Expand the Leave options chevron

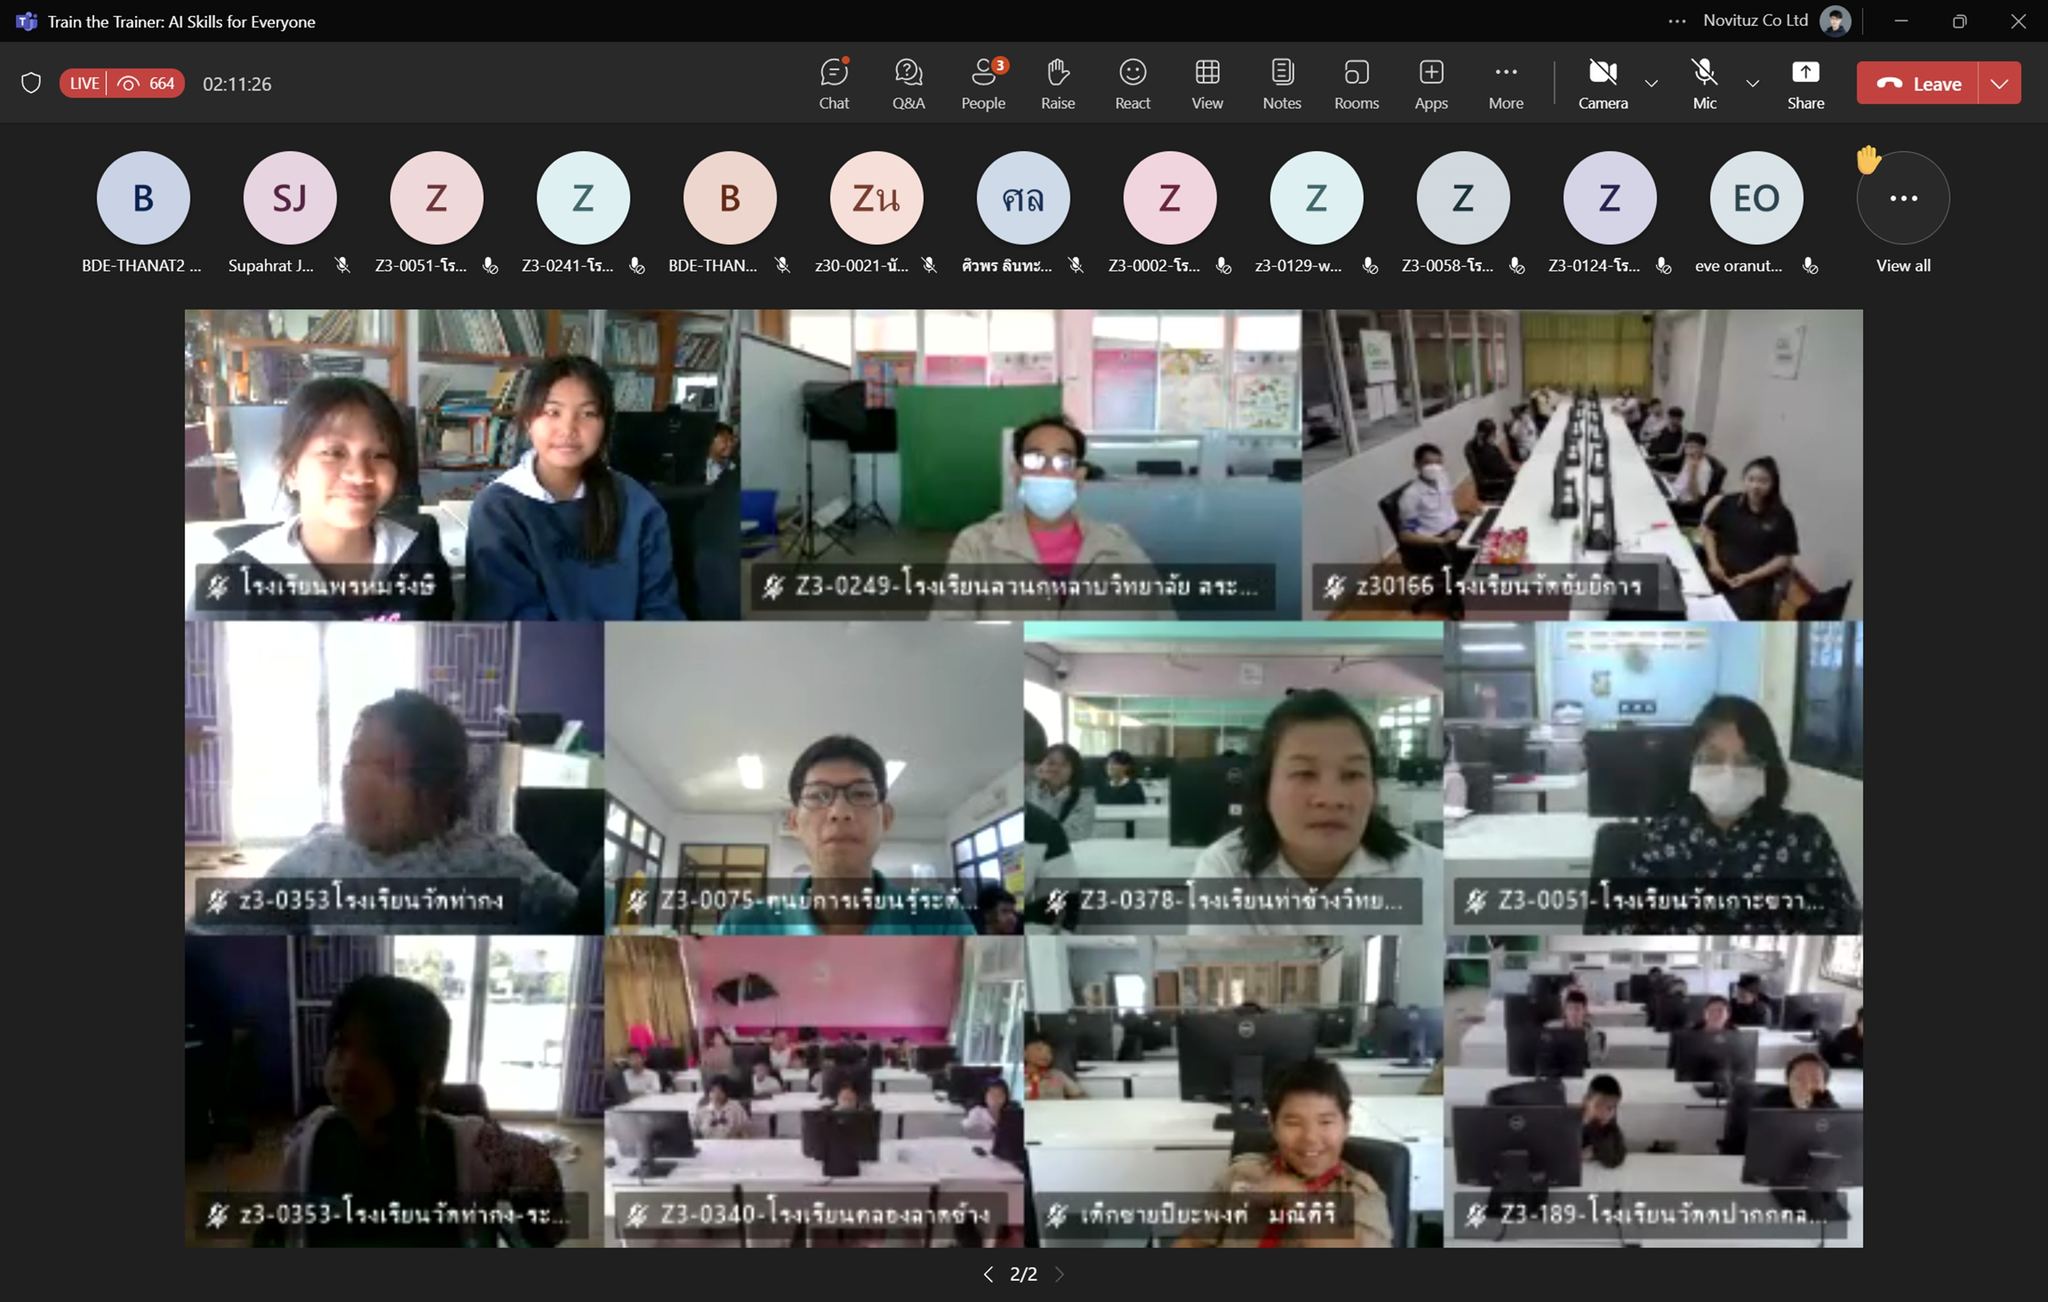1999,83
